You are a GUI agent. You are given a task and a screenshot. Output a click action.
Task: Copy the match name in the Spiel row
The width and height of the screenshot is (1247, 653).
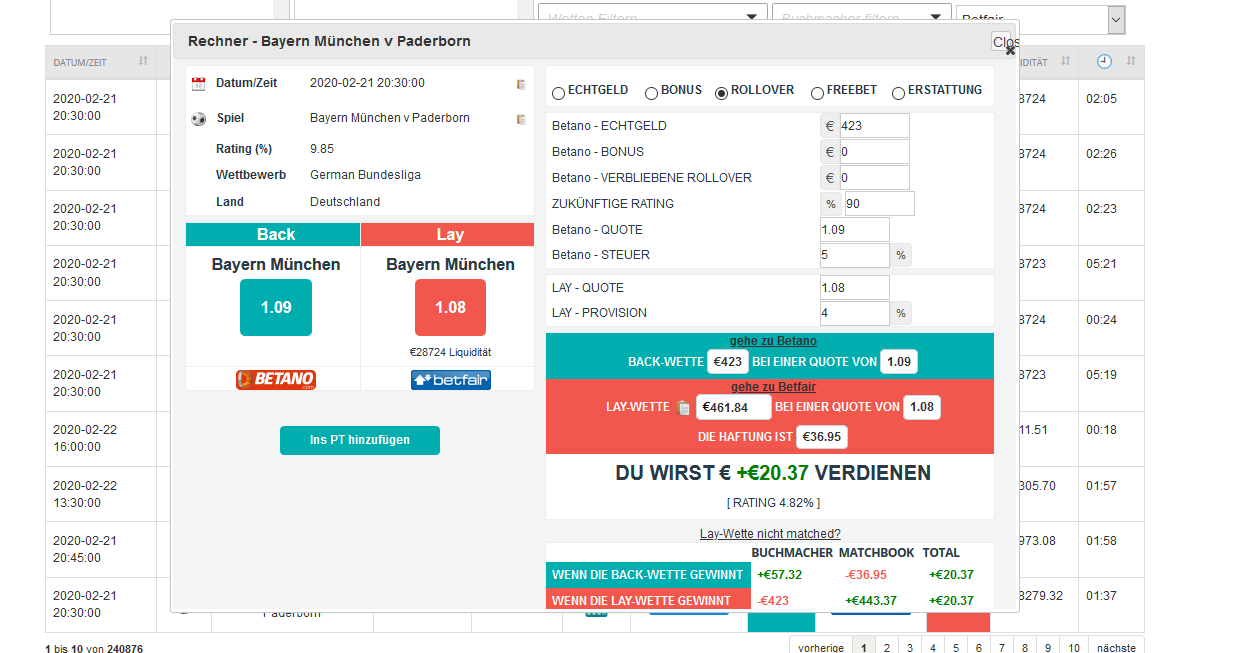(x=521, y=119)
